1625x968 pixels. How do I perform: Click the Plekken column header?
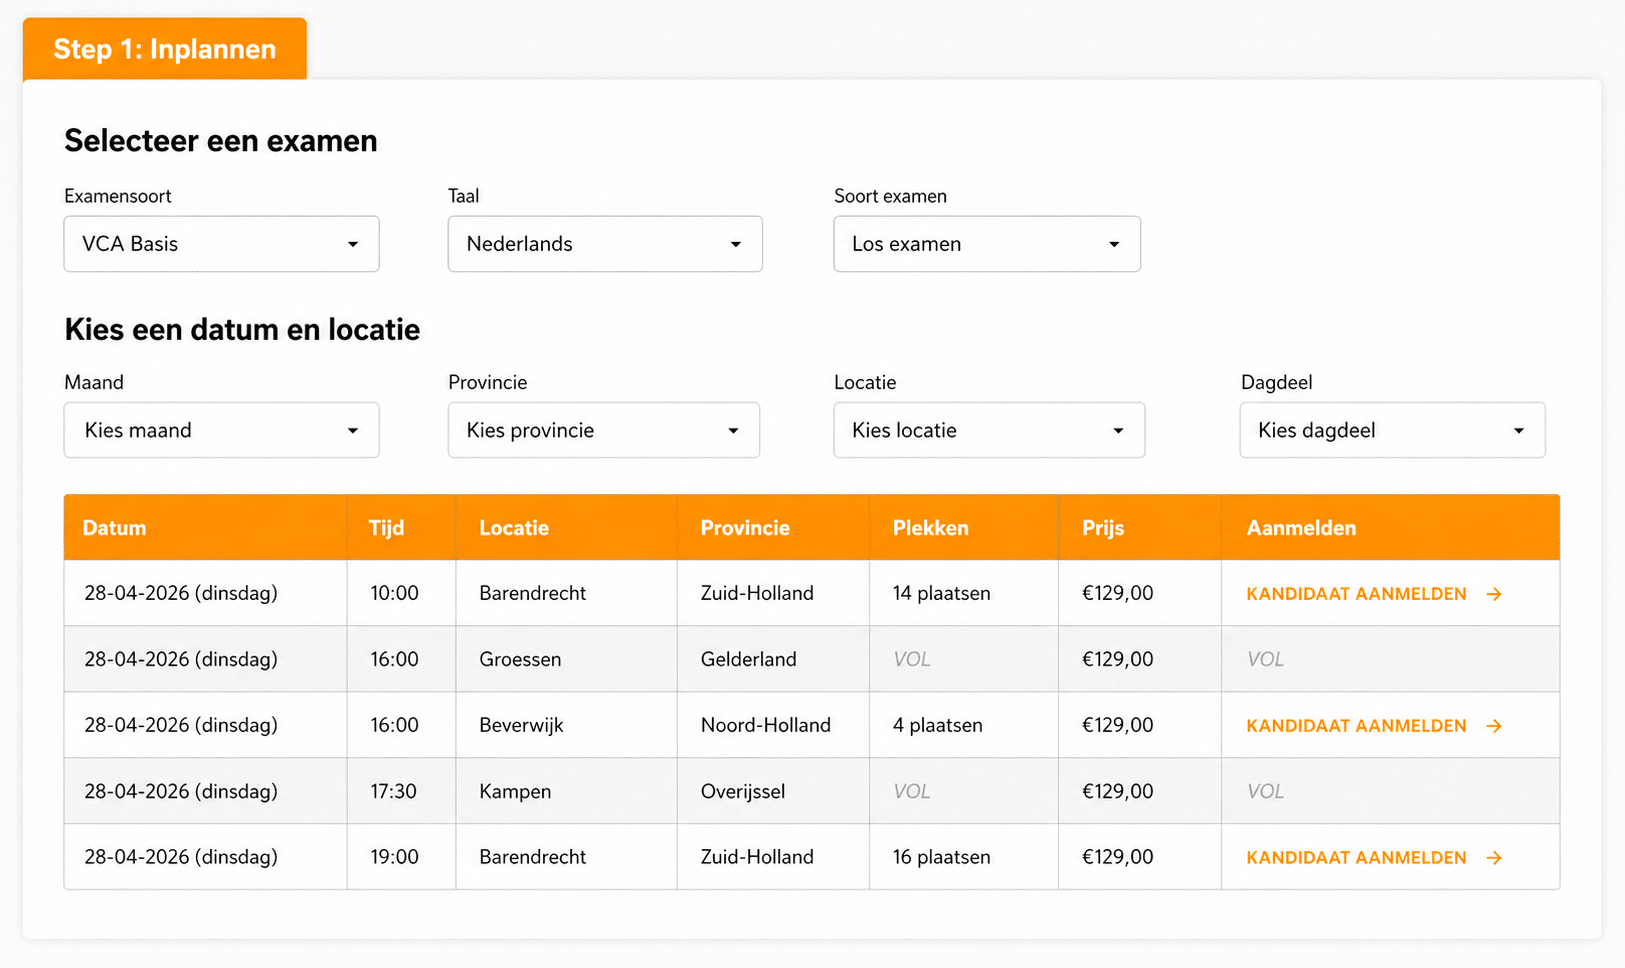(930, 528)
